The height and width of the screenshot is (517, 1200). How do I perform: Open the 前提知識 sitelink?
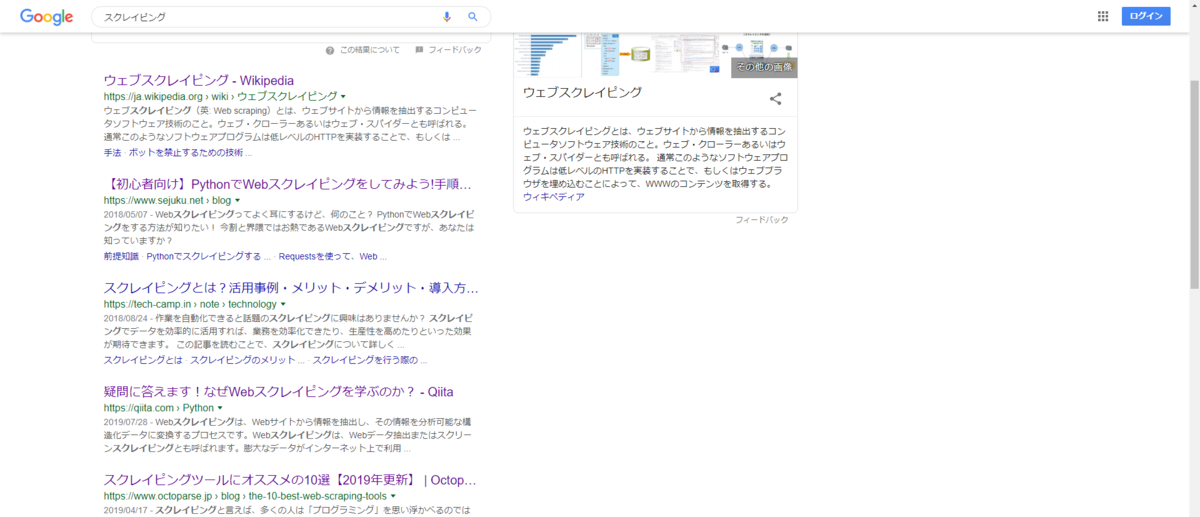[121, 256]
